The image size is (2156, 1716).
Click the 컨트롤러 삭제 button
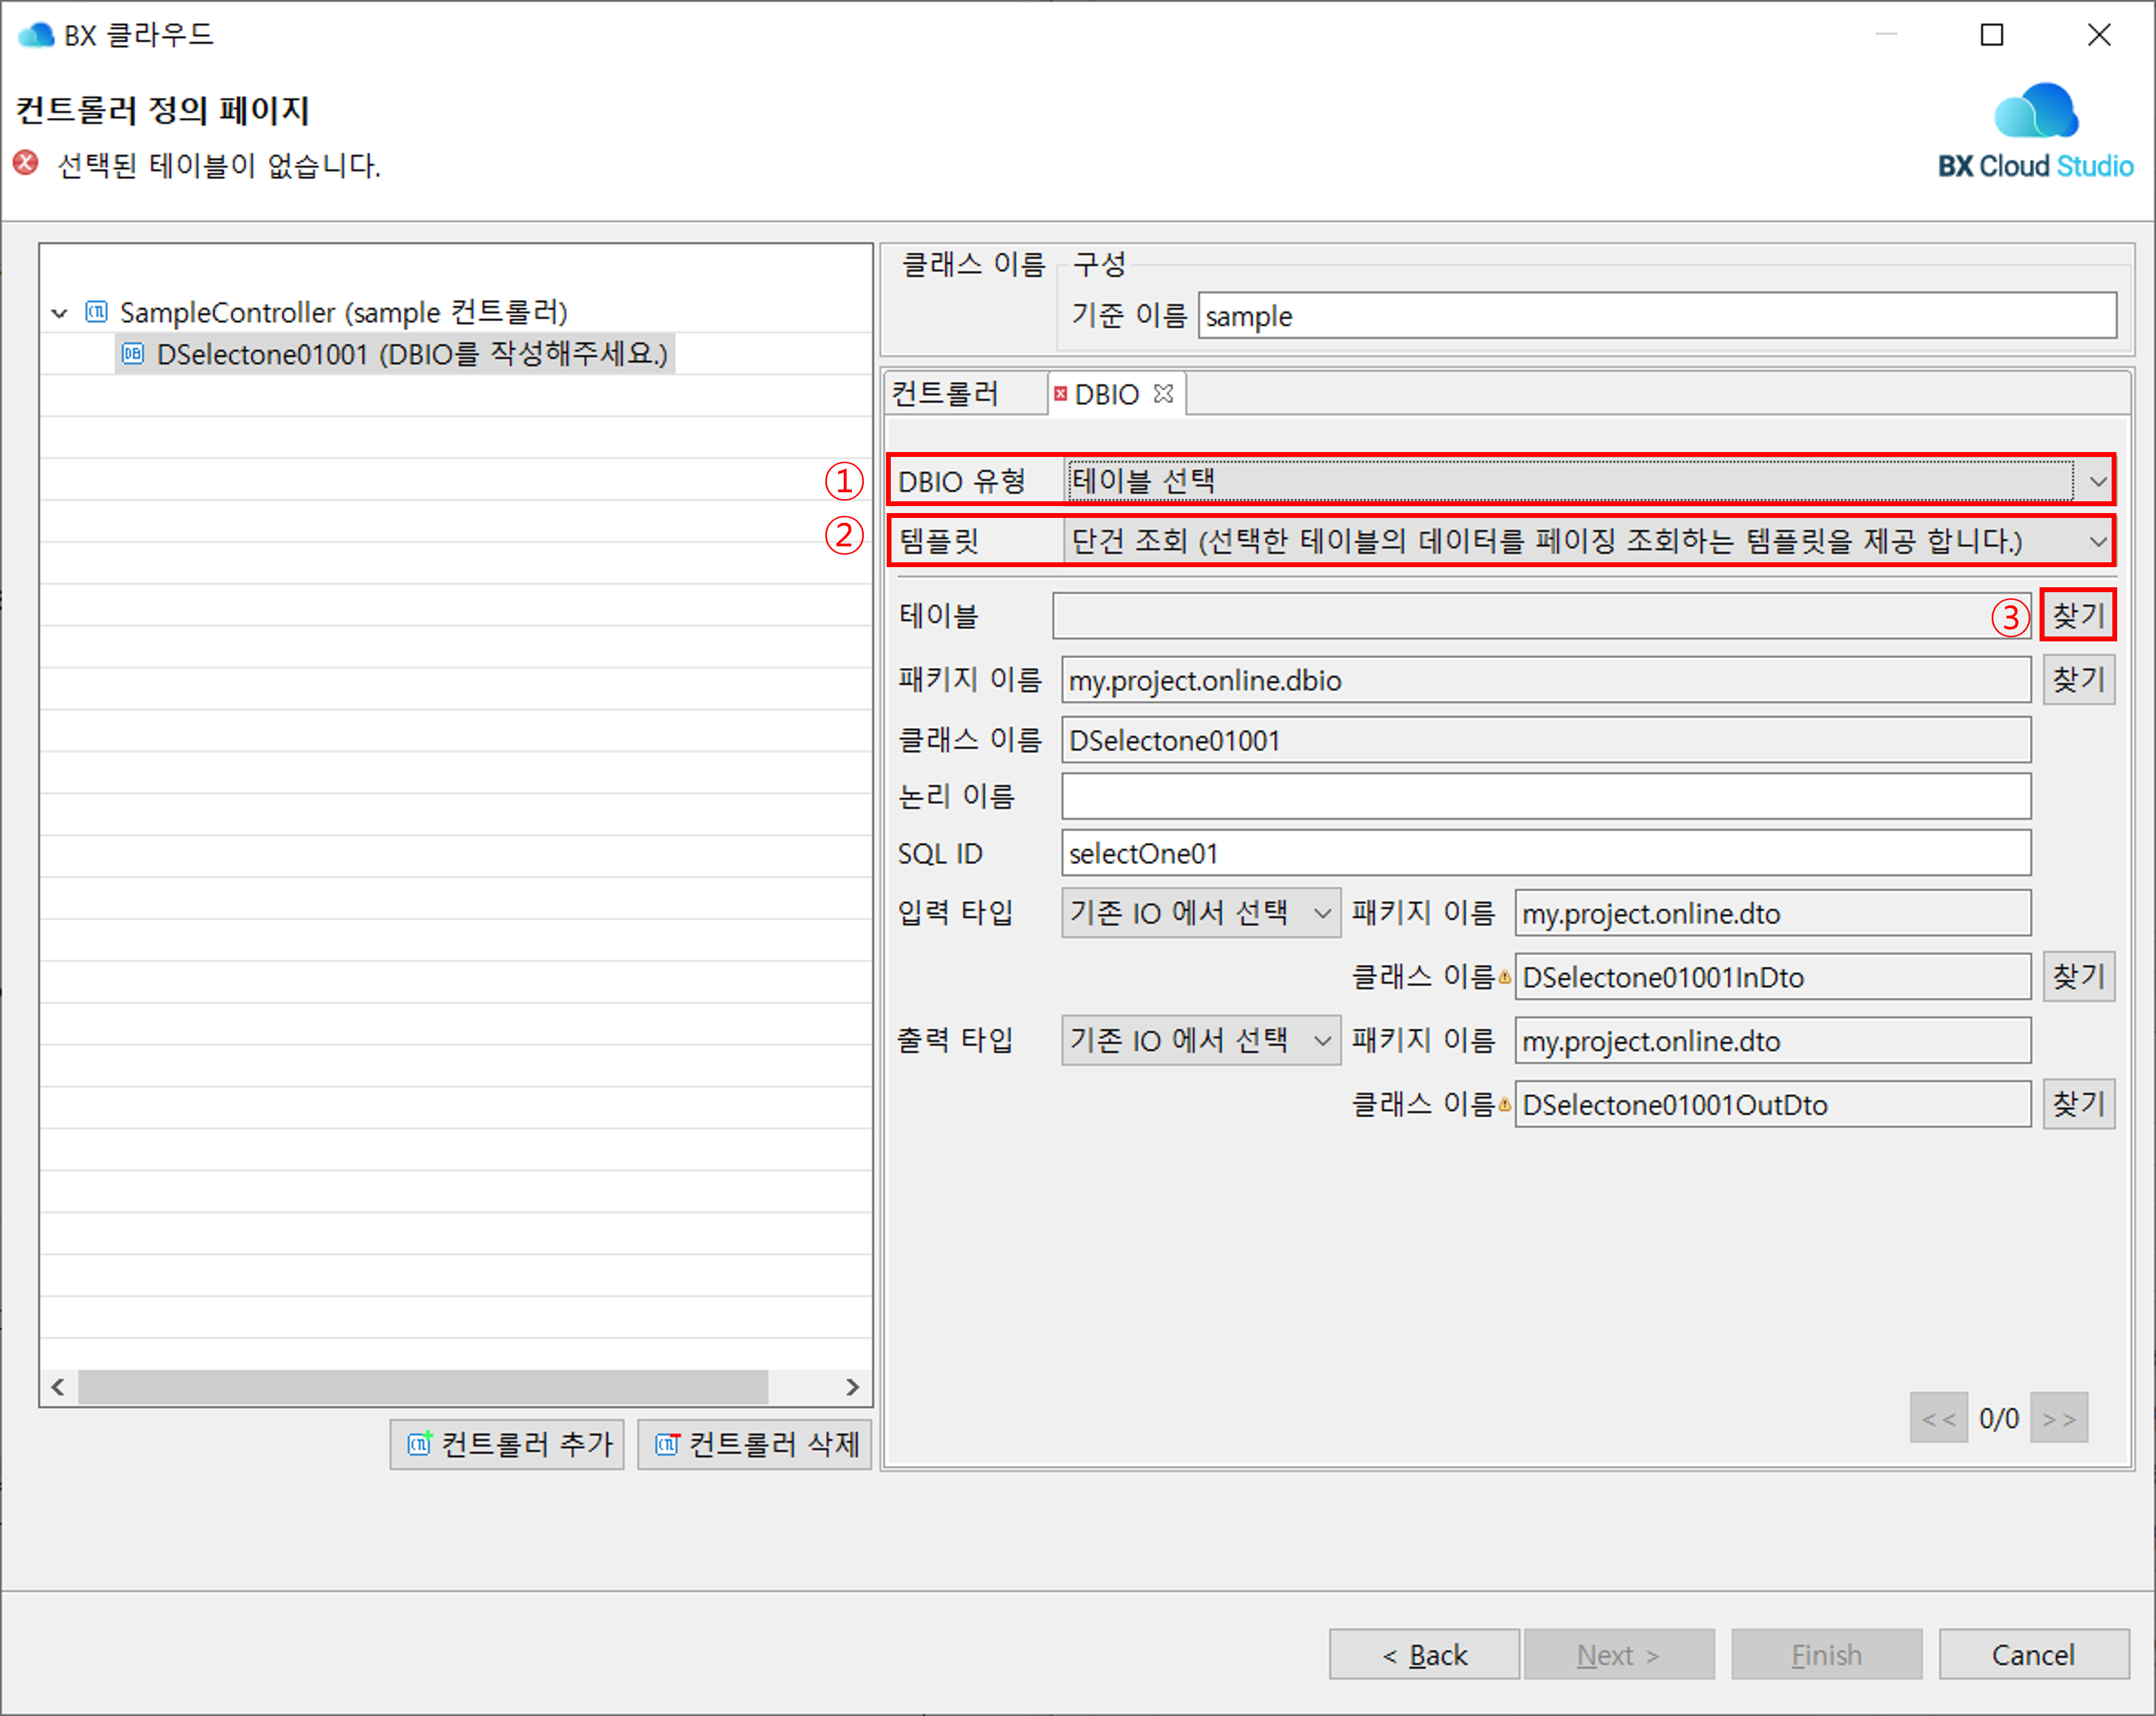[755, 1444]
